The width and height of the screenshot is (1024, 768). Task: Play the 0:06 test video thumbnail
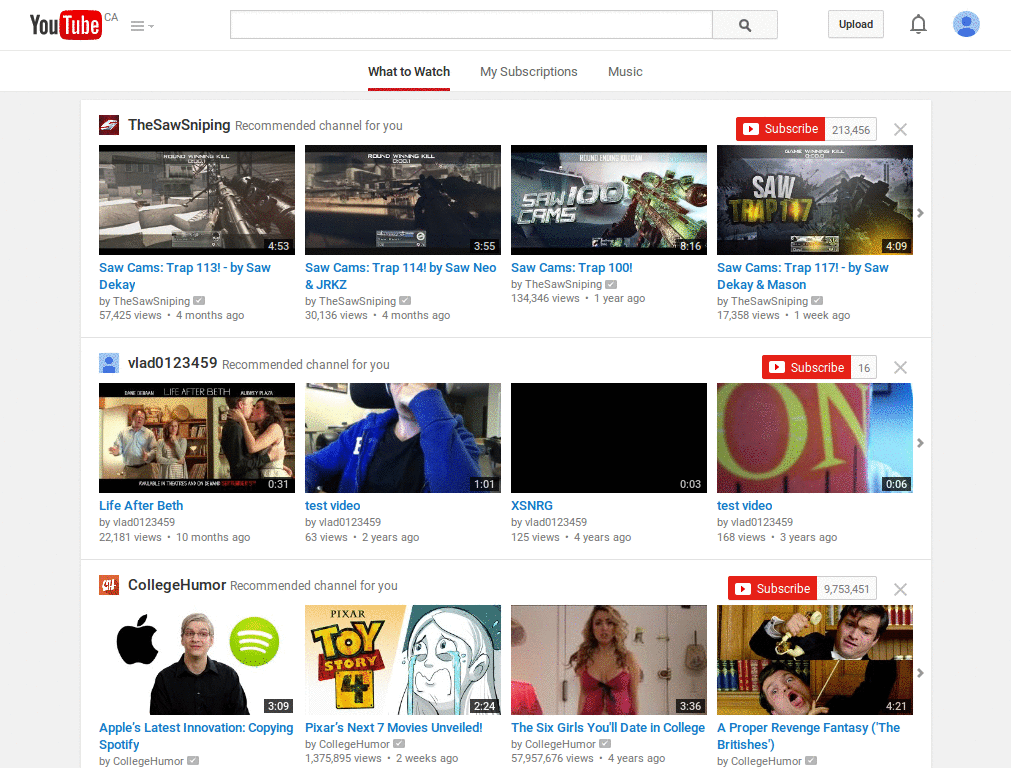[x=815, y=438]
